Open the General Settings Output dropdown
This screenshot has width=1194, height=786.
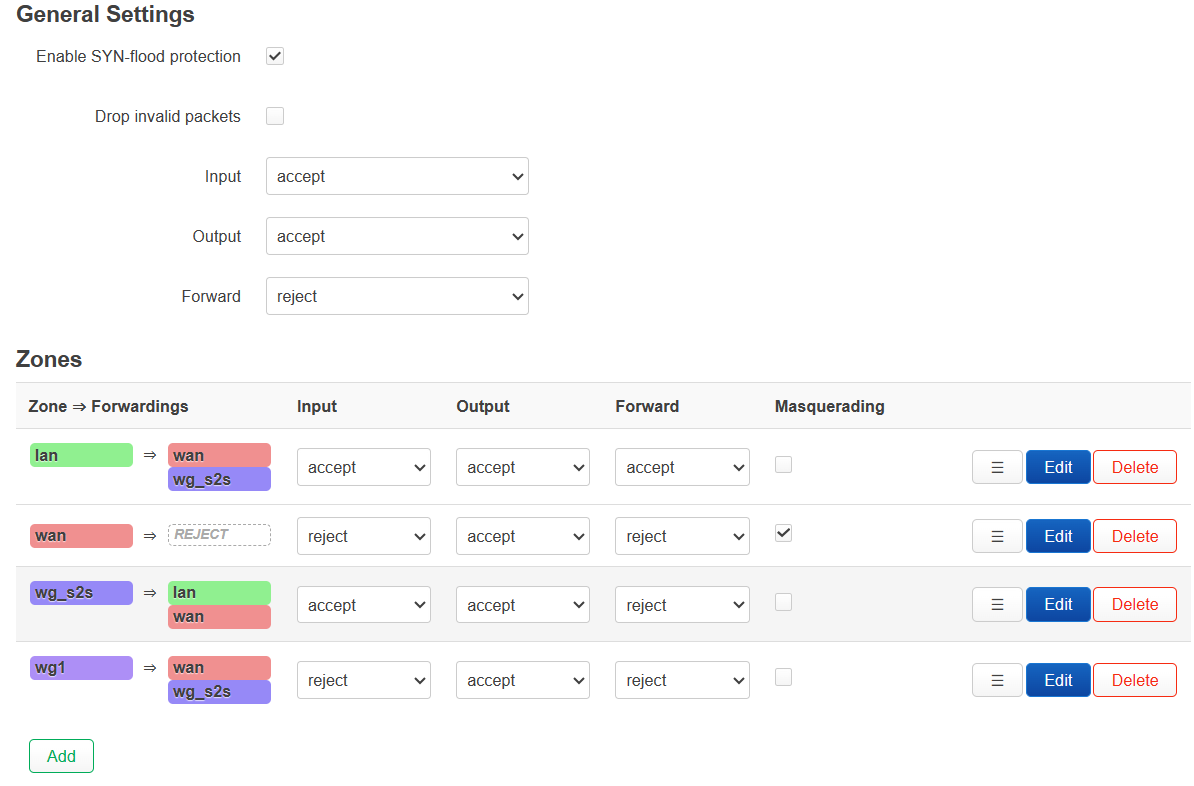pos(397,236)
